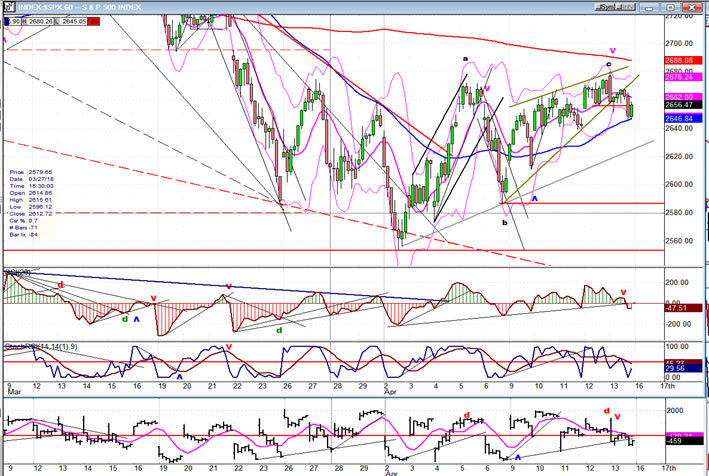
Task: Minimize the S&P 500 chart window
Action: (649, 8)
